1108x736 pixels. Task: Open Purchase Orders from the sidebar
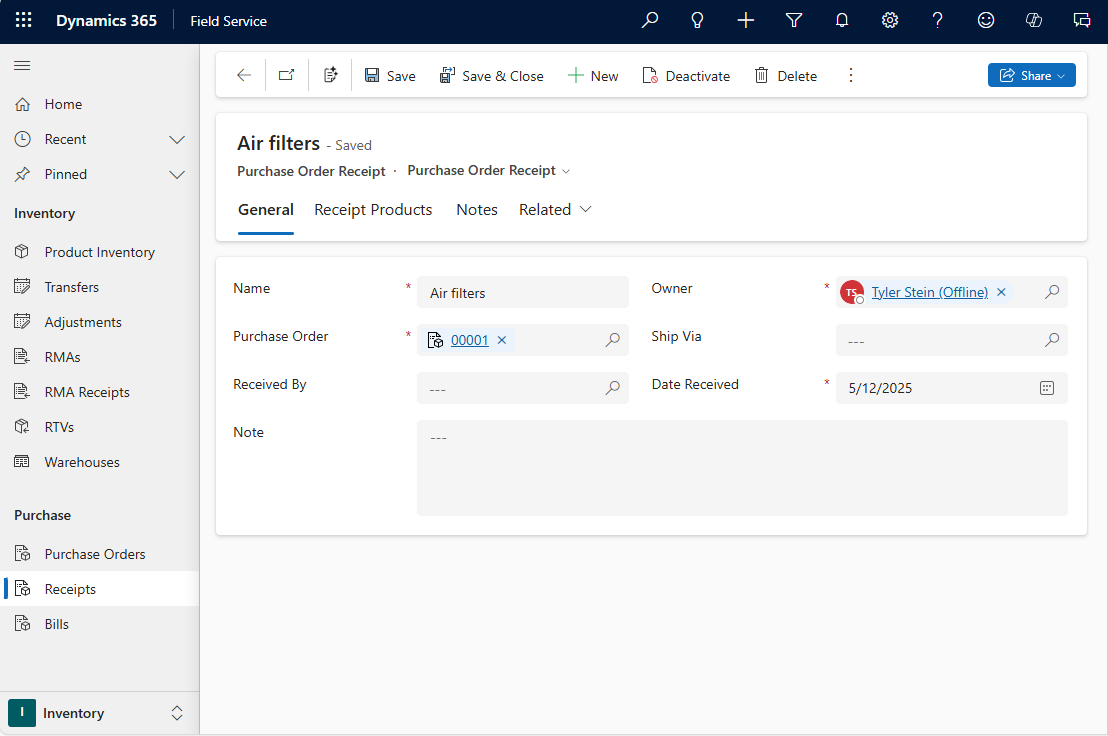(x=96, y=553)
